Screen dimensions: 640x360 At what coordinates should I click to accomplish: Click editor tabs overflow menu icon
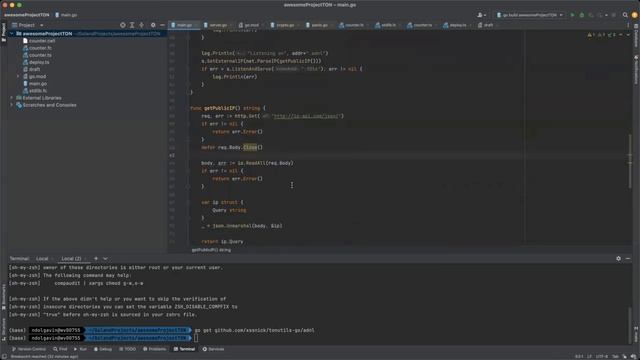click(628, 25)
